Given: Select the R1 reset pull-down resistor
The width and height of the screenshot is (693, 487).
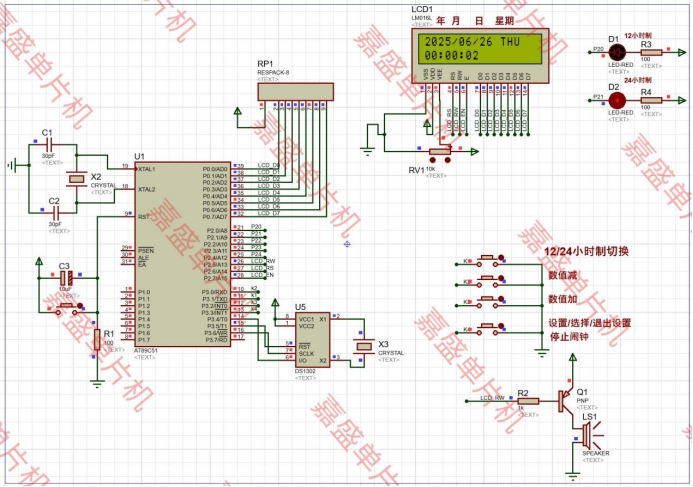Looking at the screenshot, I should [x=97, y=339].
